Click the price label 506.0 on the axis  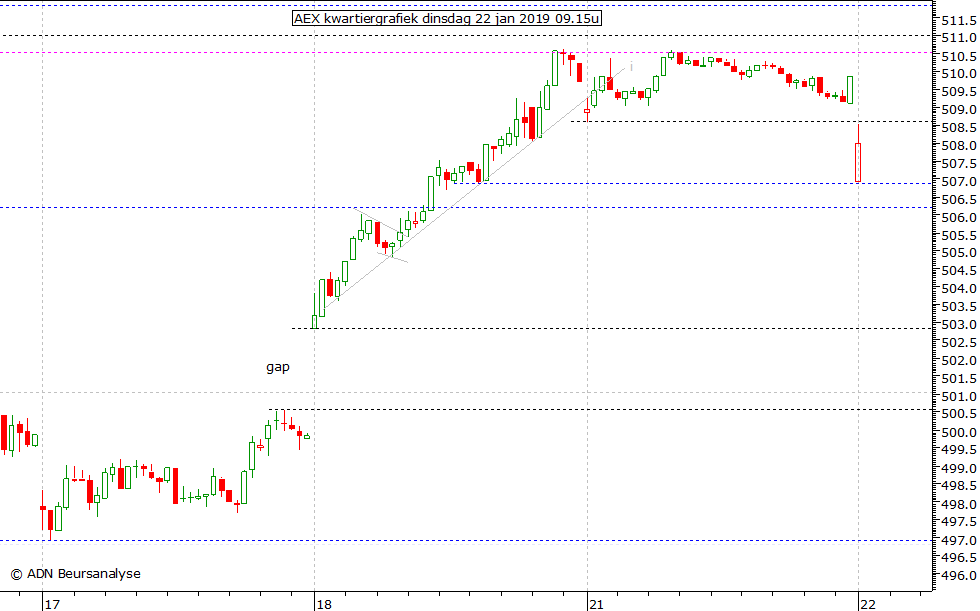click(x=959, y=217)
